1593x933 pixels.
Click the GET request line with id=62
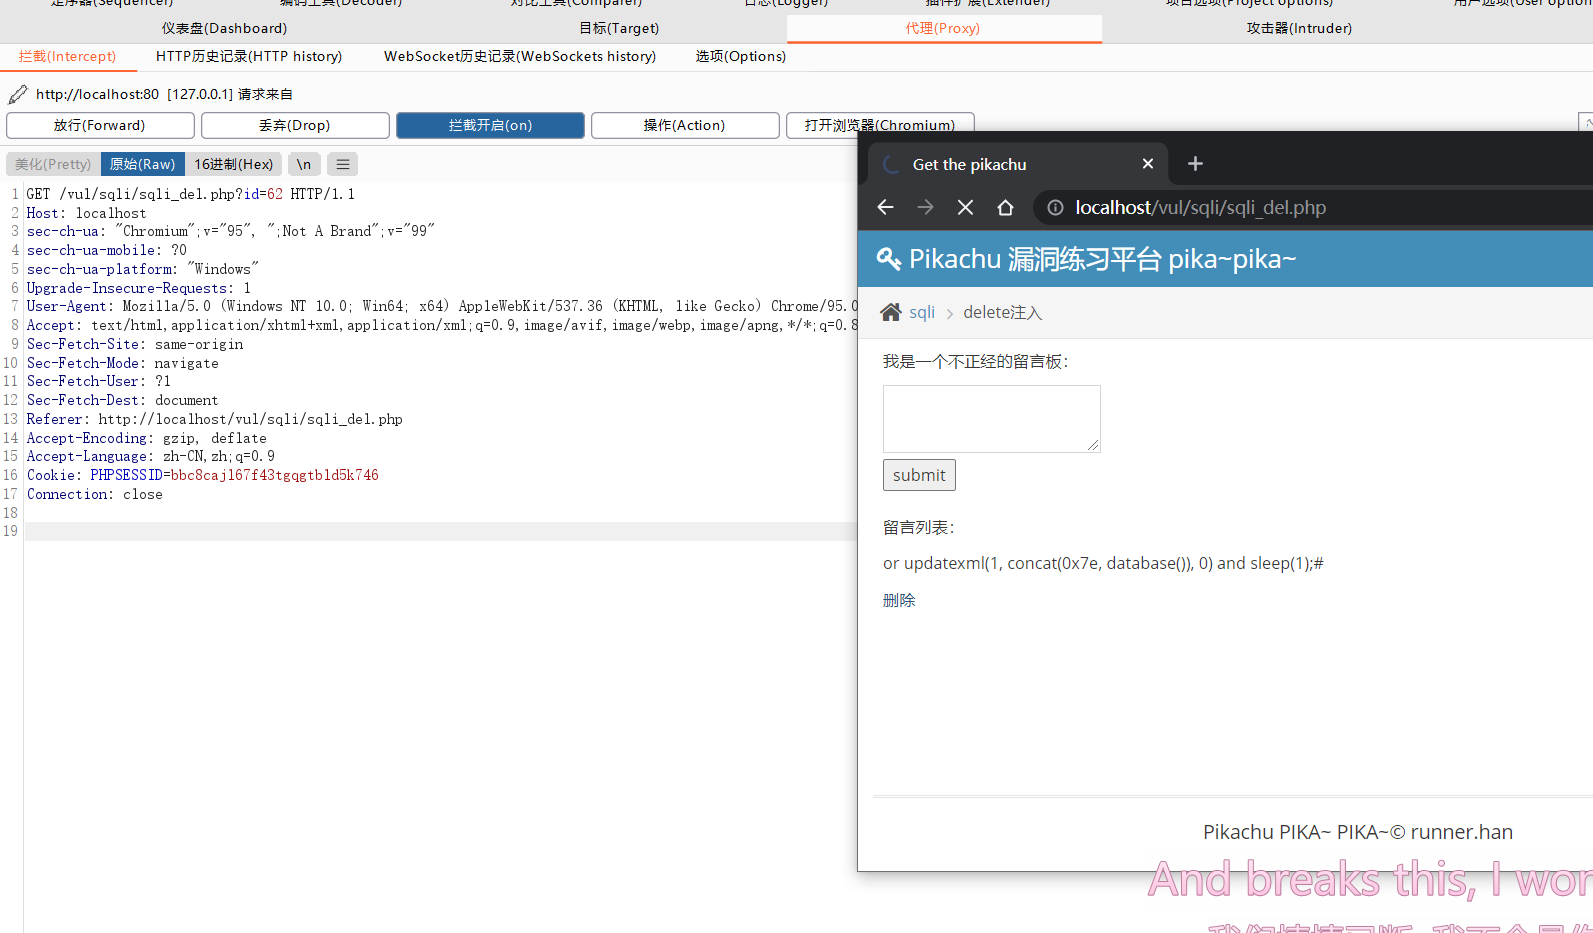[x=191, y=194]
